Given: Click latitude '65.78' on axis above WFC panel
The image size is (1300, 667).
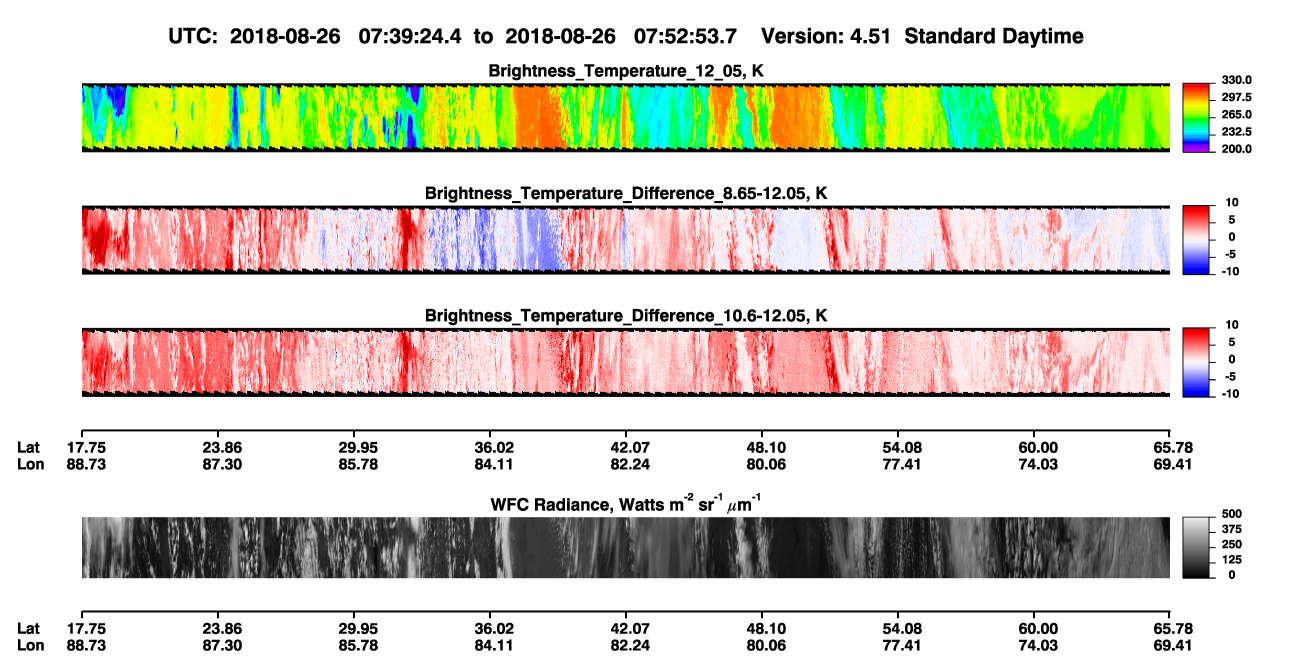Looking at the screenshot, I should click(1170, 447).
